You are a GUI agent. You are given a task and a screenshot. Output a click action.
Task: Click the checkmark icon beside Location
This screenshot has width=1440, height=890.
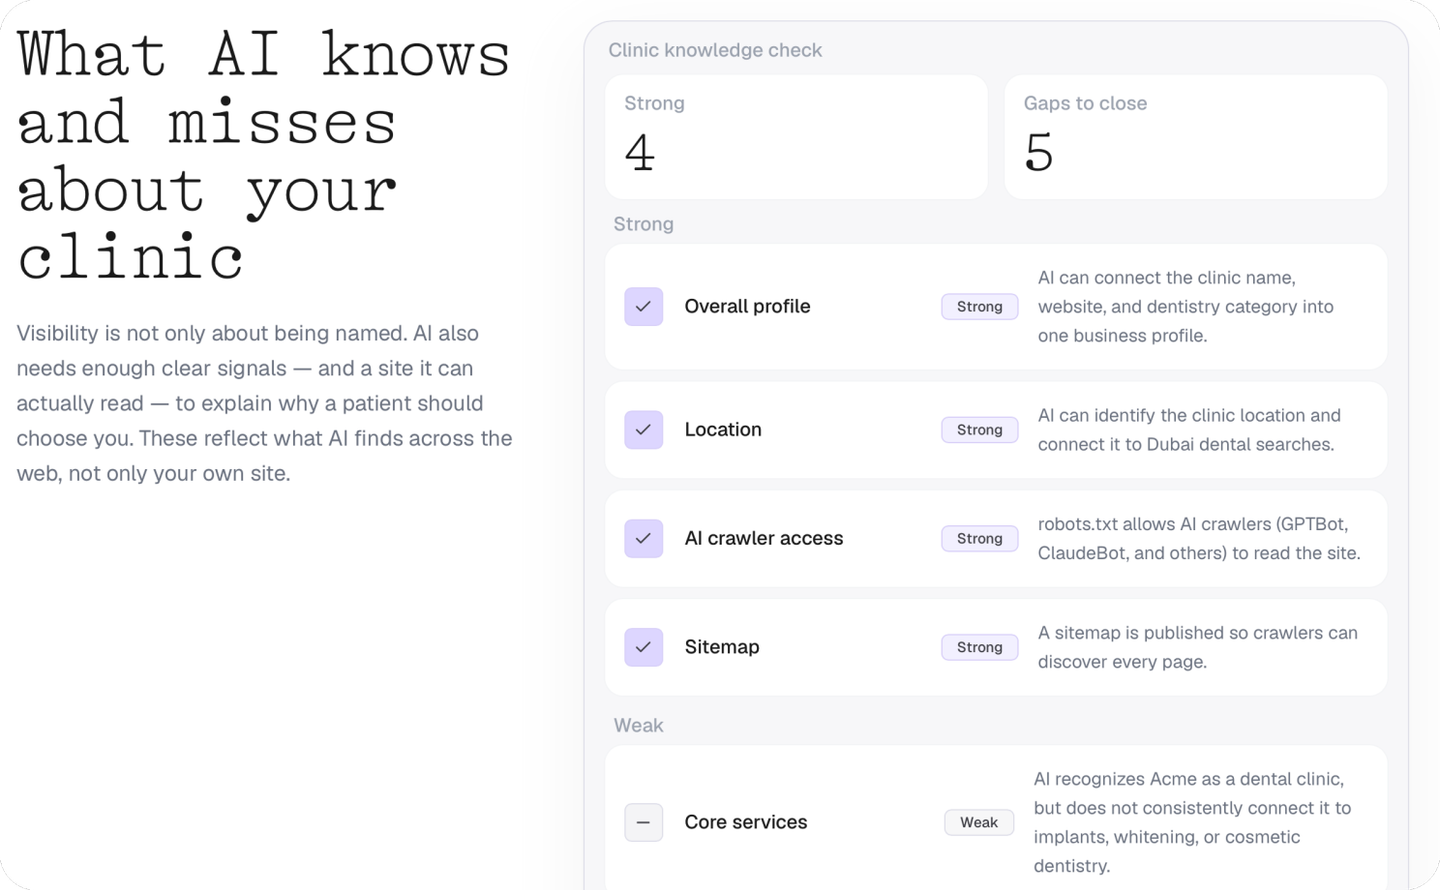click(x=643, y=430)
